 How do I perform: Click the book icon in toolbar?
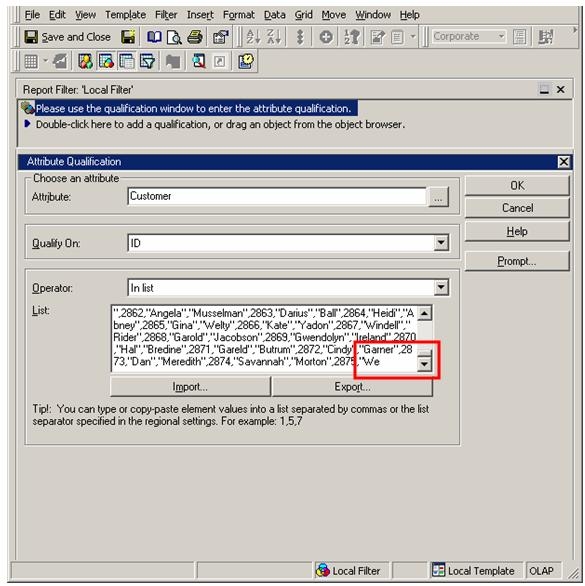pos(154,37)
